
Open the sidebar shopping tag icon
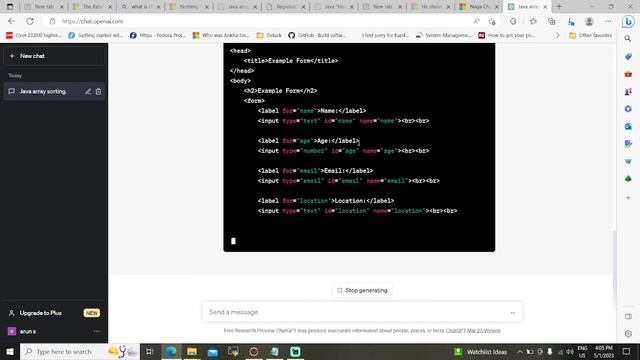[628, 56]
